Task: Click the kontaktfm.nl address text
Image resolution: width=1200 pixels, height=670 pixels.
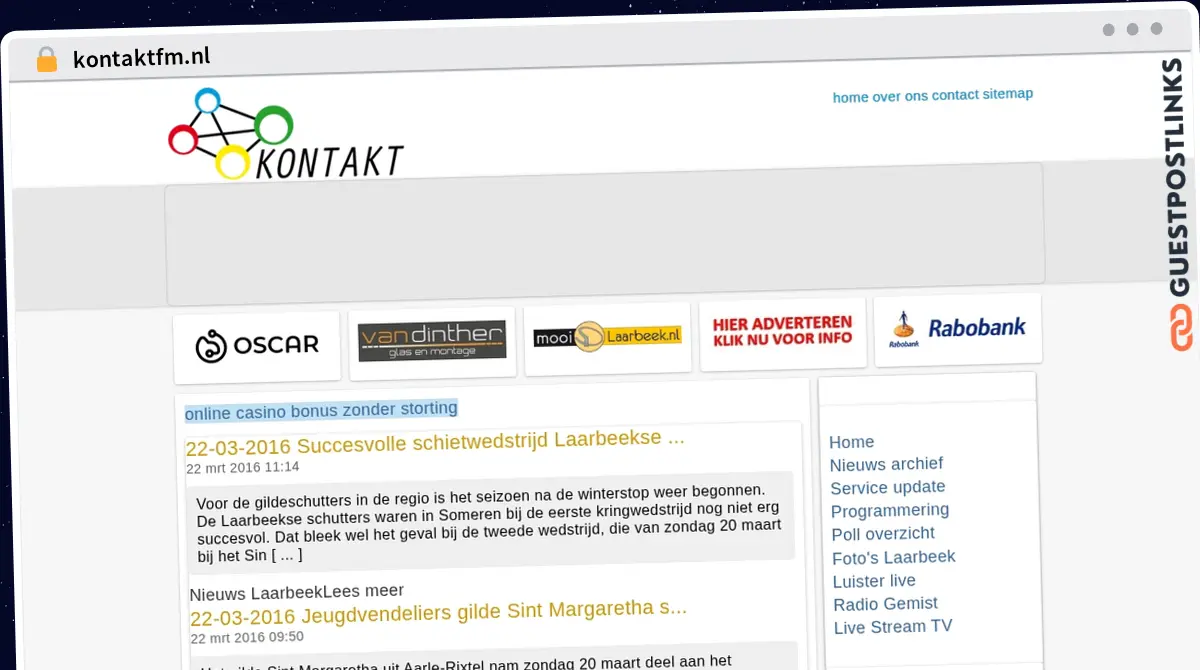Action: click(141, 57)
